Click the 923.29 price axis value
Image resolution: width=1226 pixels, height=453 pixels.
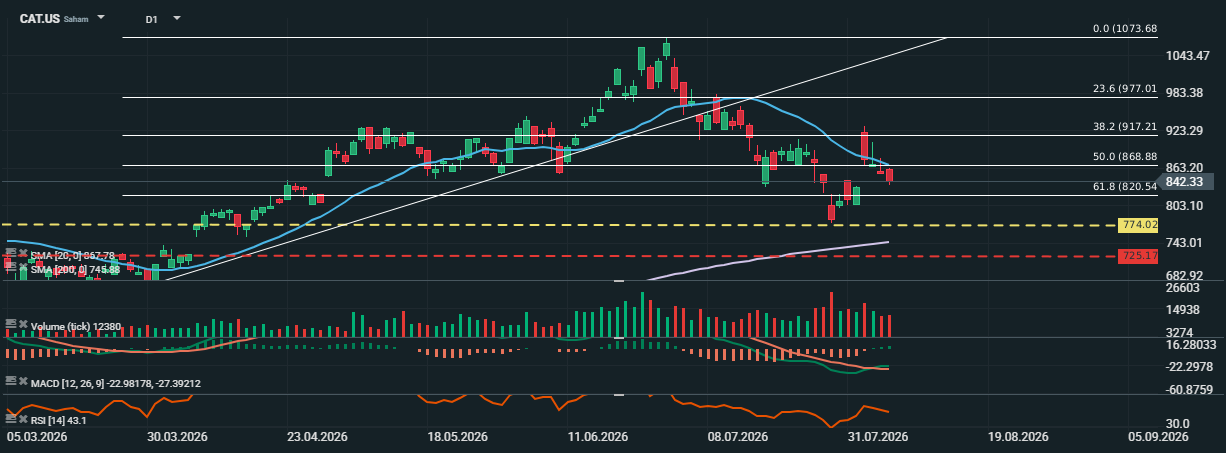pos(1187,130)
